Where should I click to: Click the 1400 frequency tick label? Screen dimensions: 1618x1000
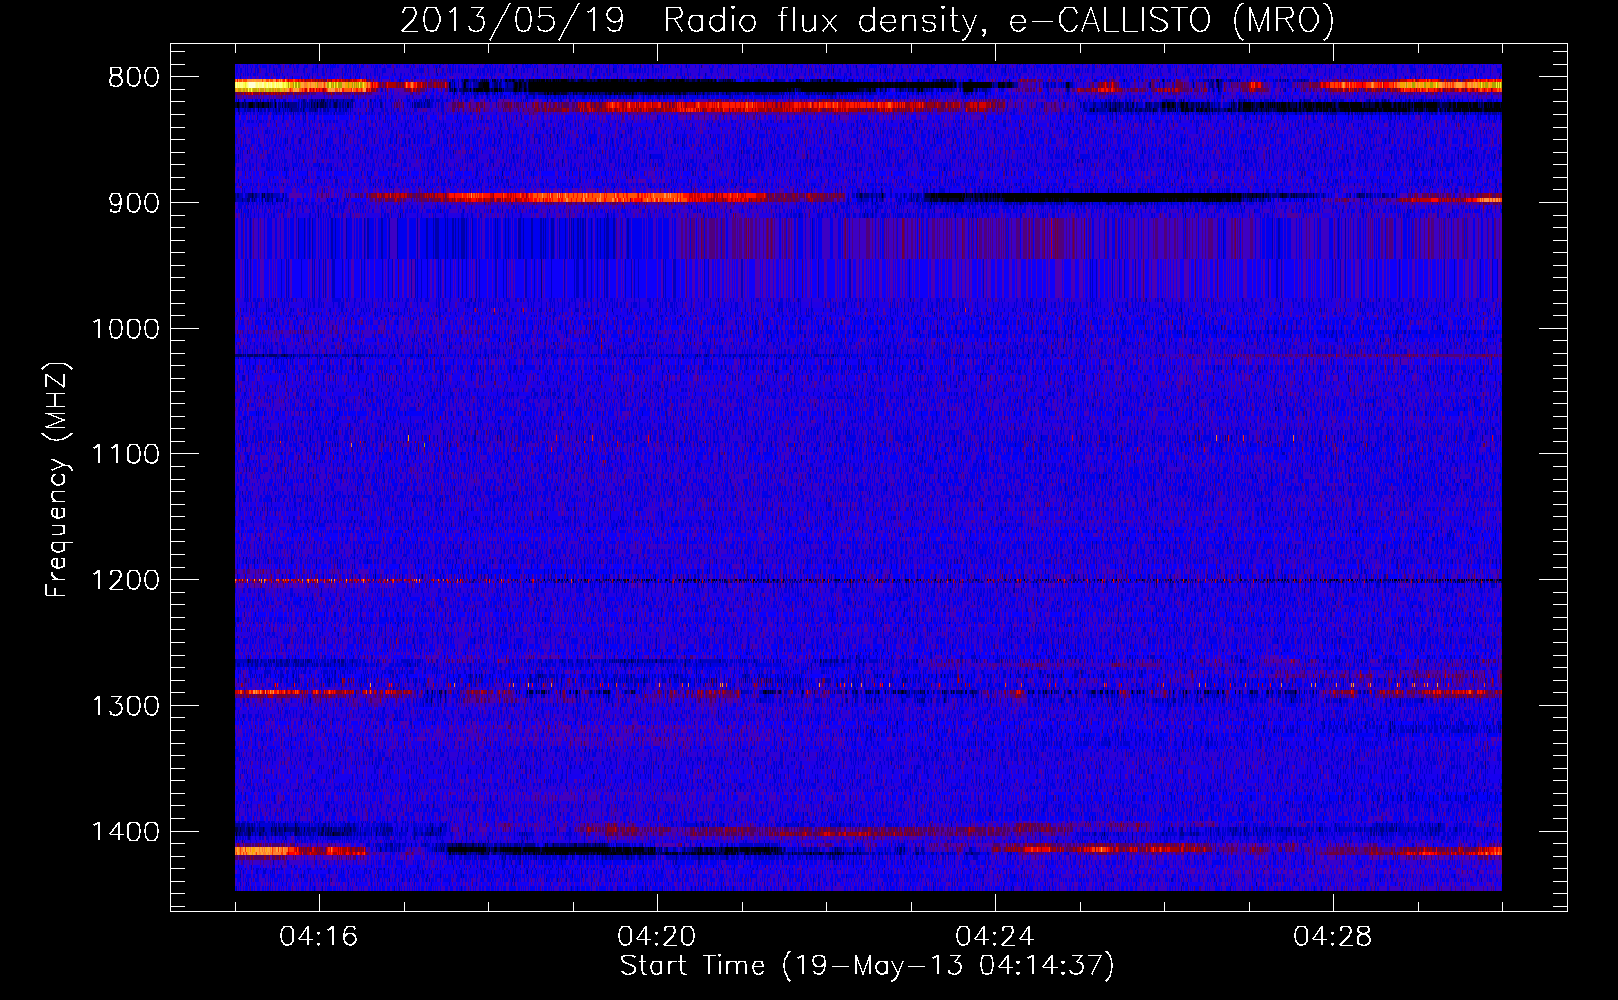pyautogui.click(x=125, y=832)
